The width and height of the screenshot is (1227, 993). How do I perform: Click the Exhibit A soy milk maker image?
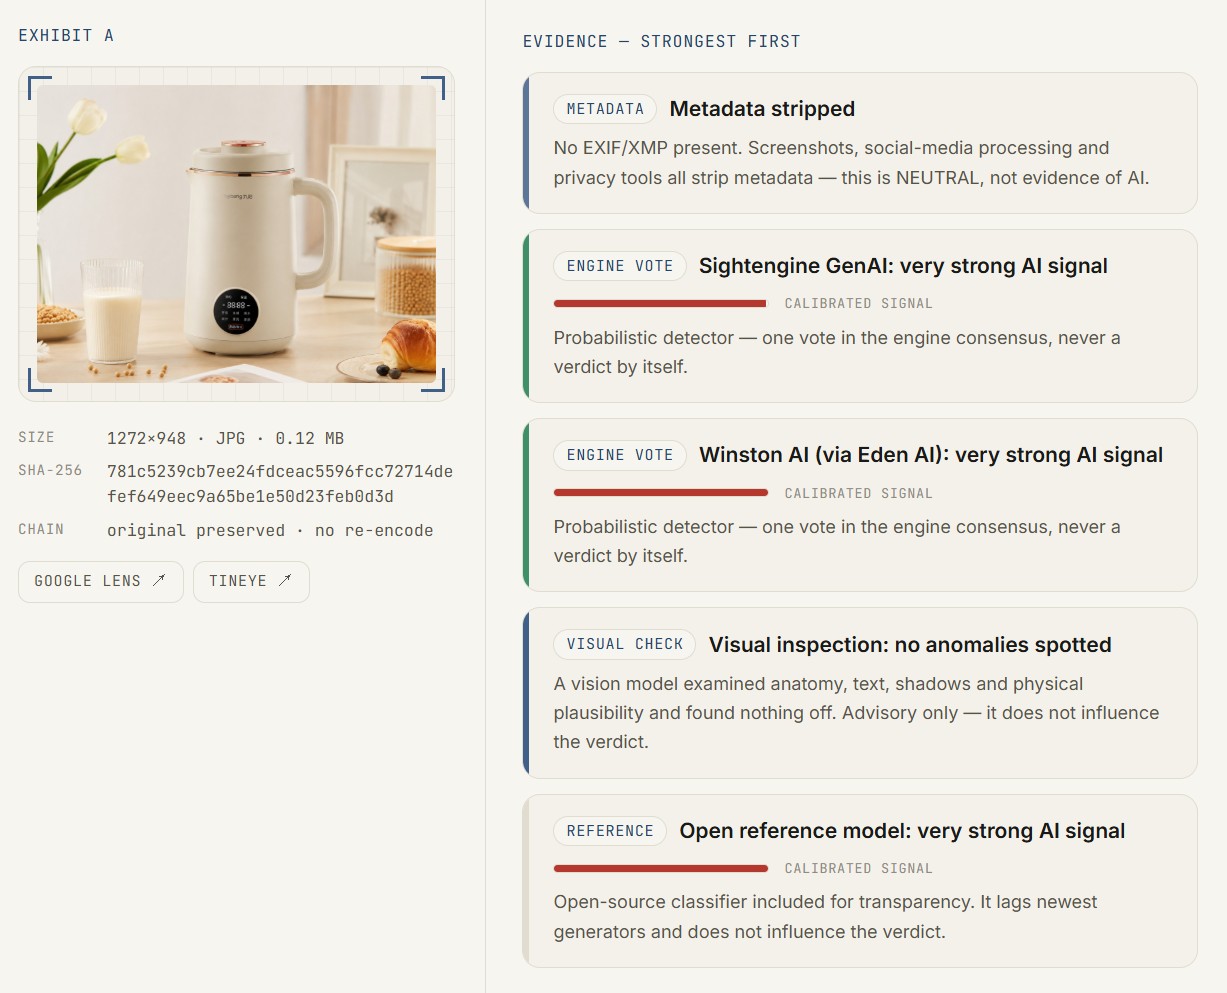pyautogui.click(x=236, y=234)
